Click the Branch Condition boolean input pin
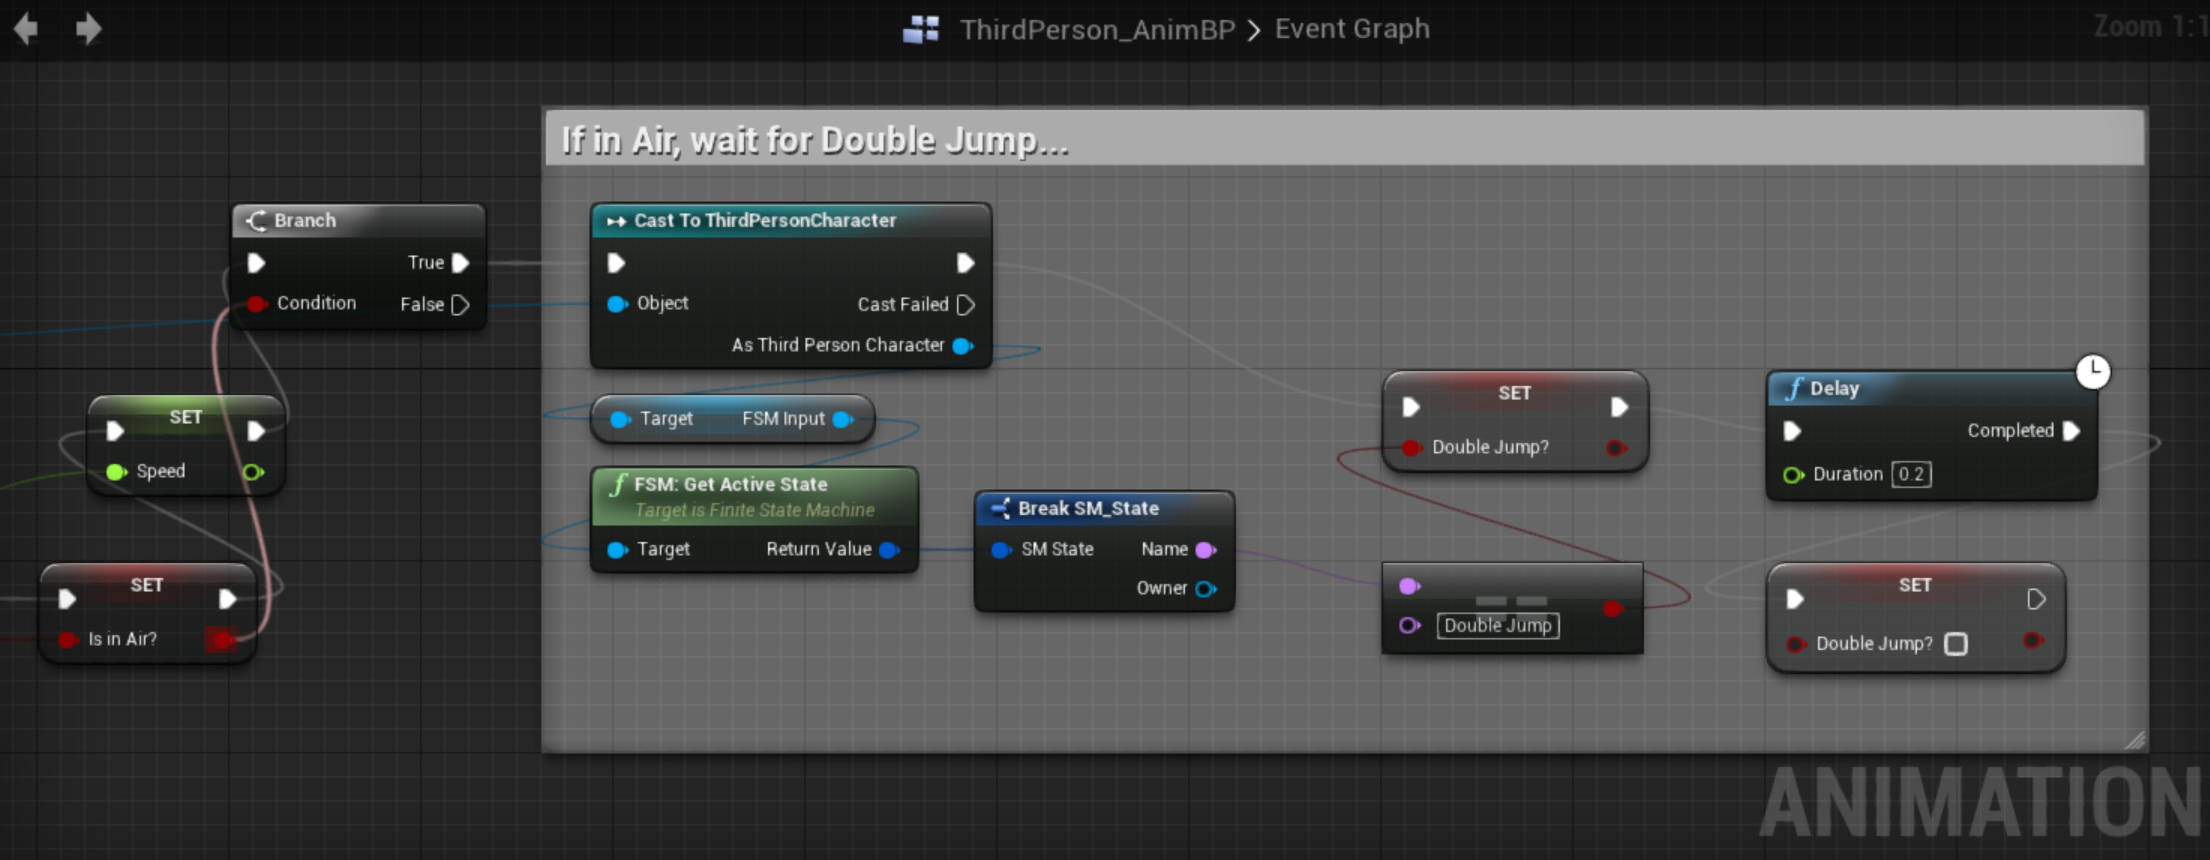Screen dimensions: 2210x860 pyautogui.click(x=257, y=304)
